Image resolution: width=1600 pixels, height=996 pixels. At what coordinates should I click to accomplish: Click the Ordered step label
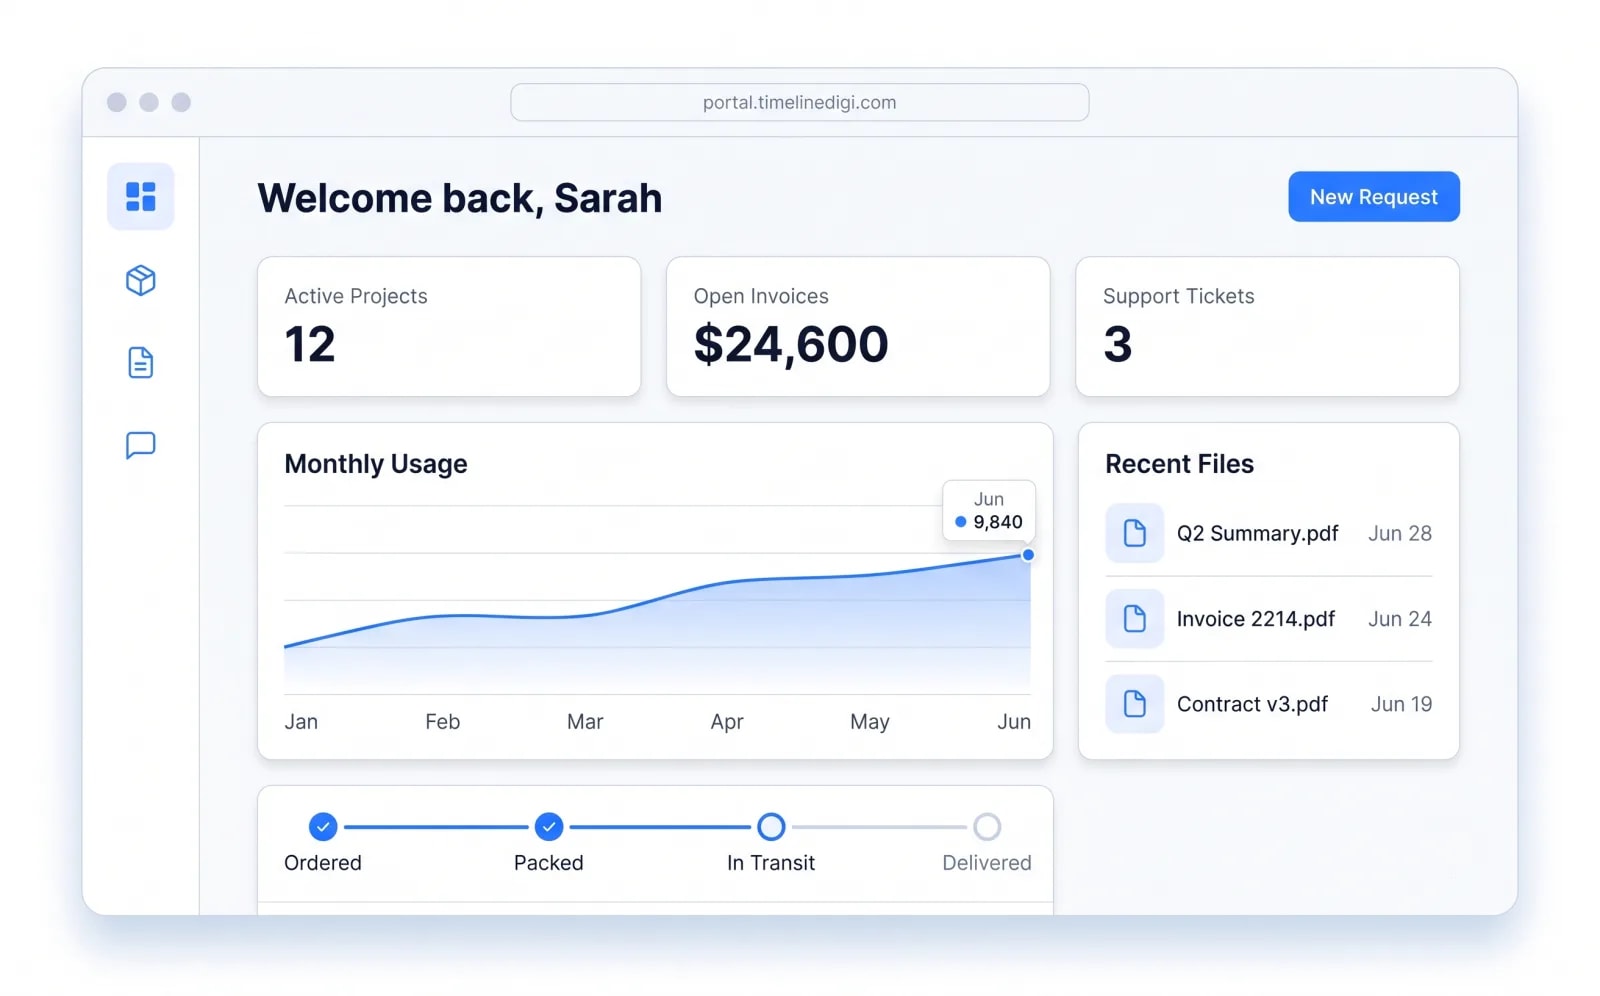coord(323,863)
